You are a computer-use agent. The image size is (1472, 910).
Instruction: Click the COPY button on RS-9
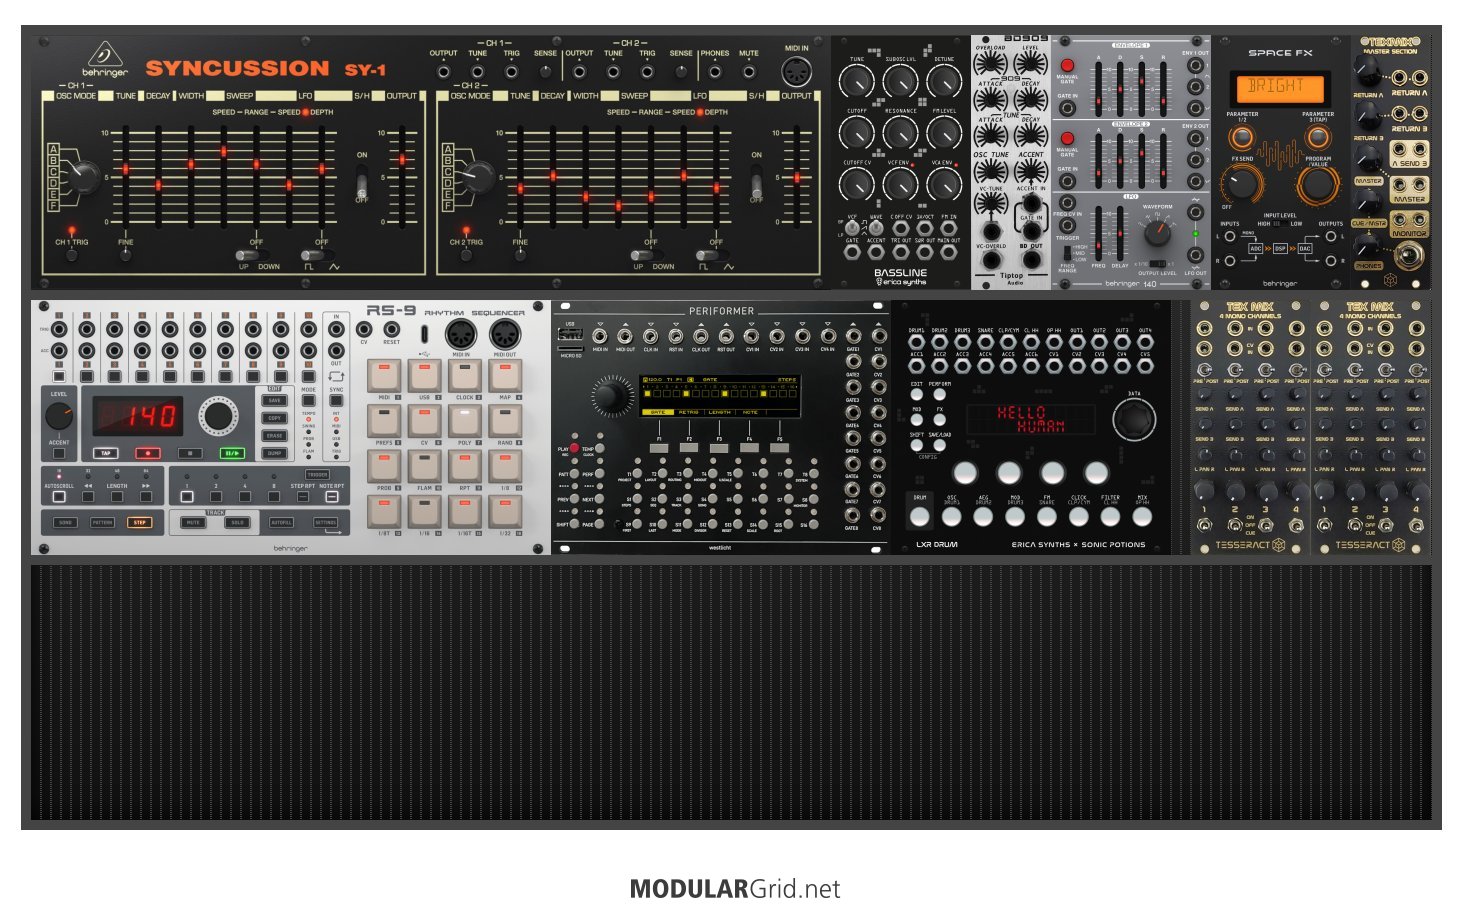tap(275, 418)
